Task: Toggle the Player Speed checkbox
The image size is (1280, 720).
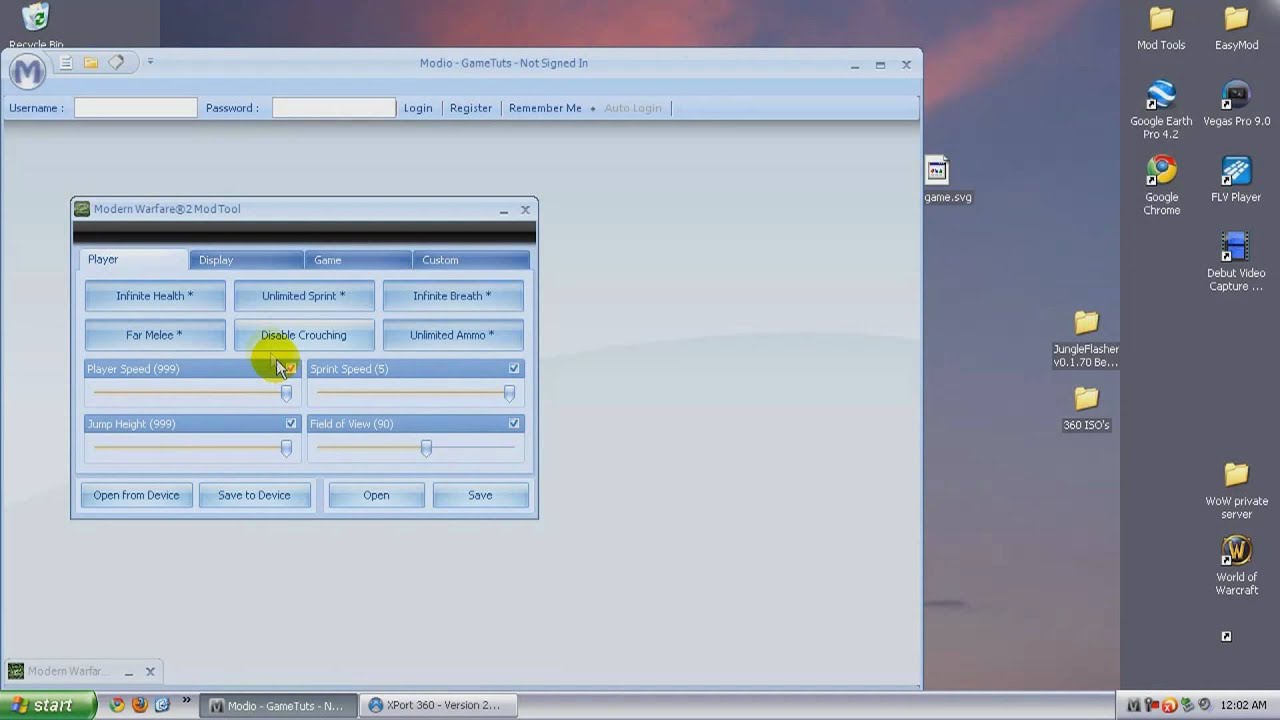Action: point(291,368)
